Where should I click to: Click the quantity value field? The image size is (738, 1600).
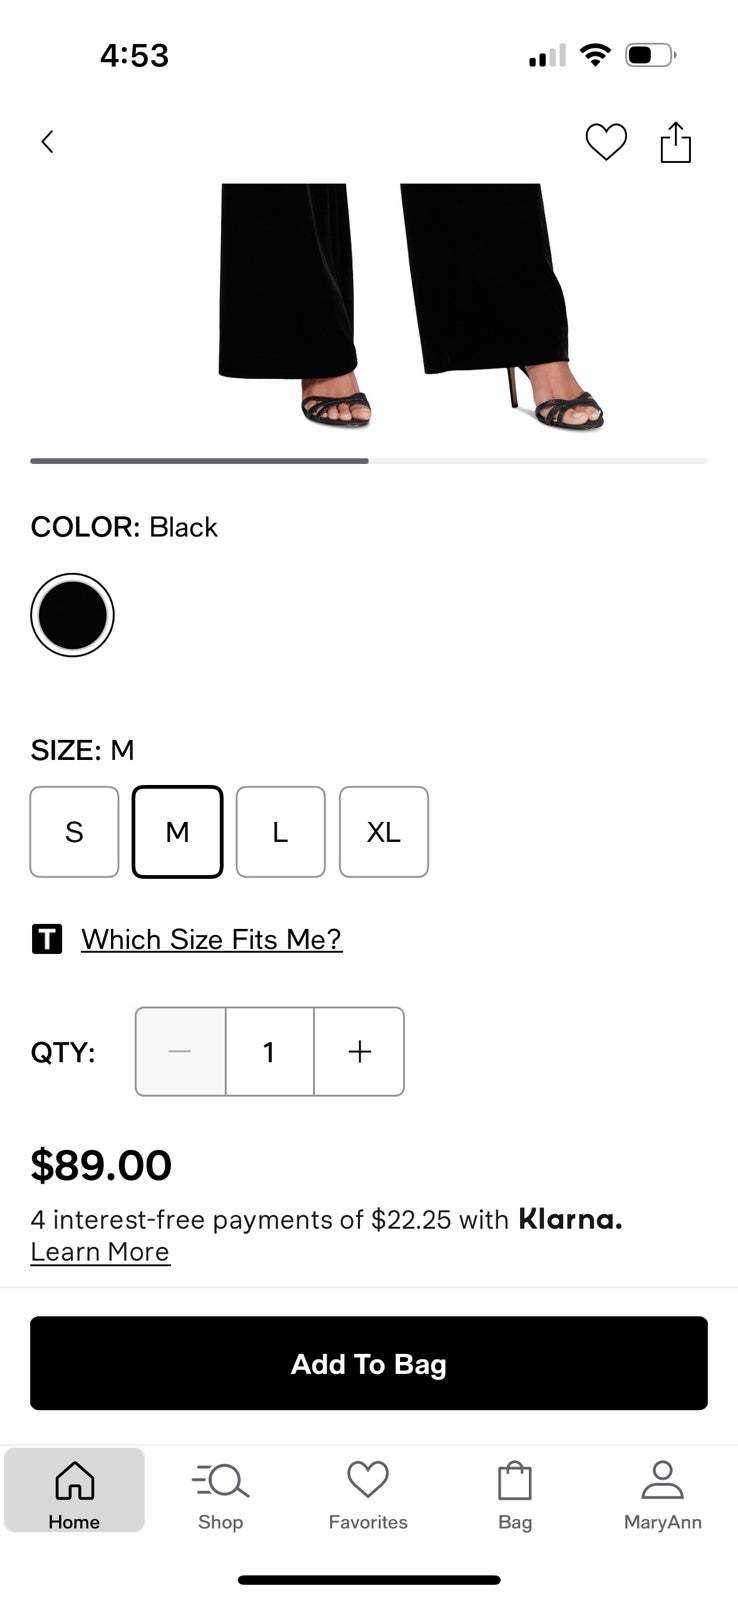click(x=269, y=1051)
